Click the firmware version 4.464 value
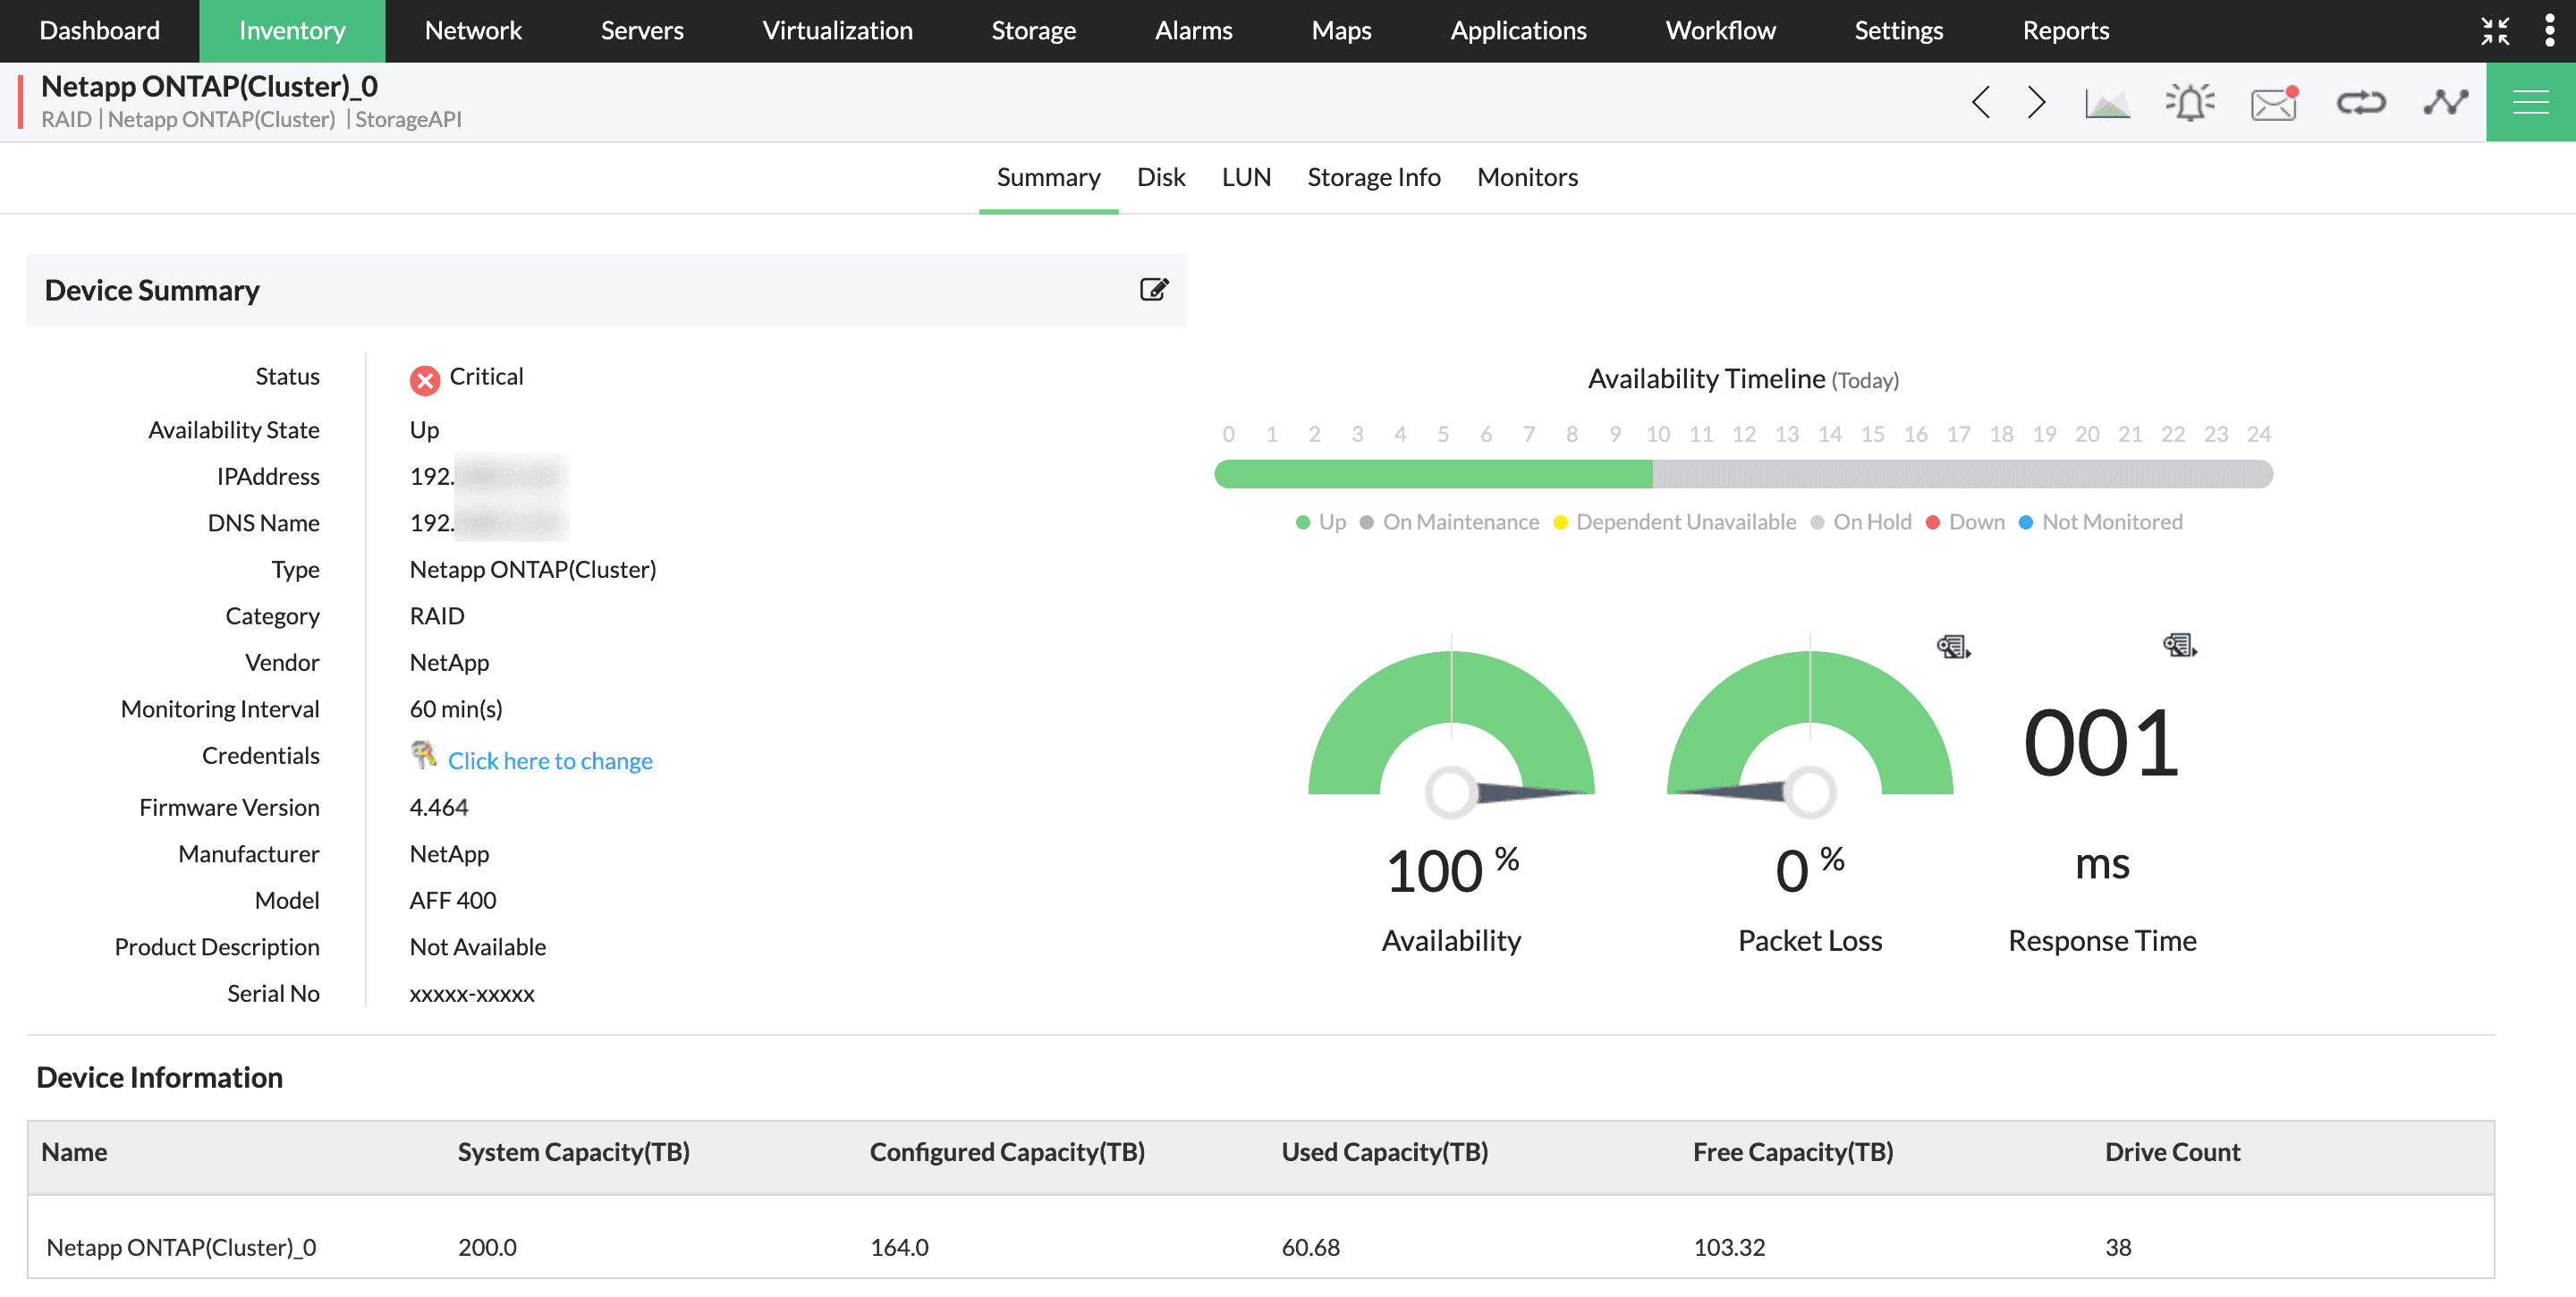2576x1297 pixels. click(x=438, y=807)
